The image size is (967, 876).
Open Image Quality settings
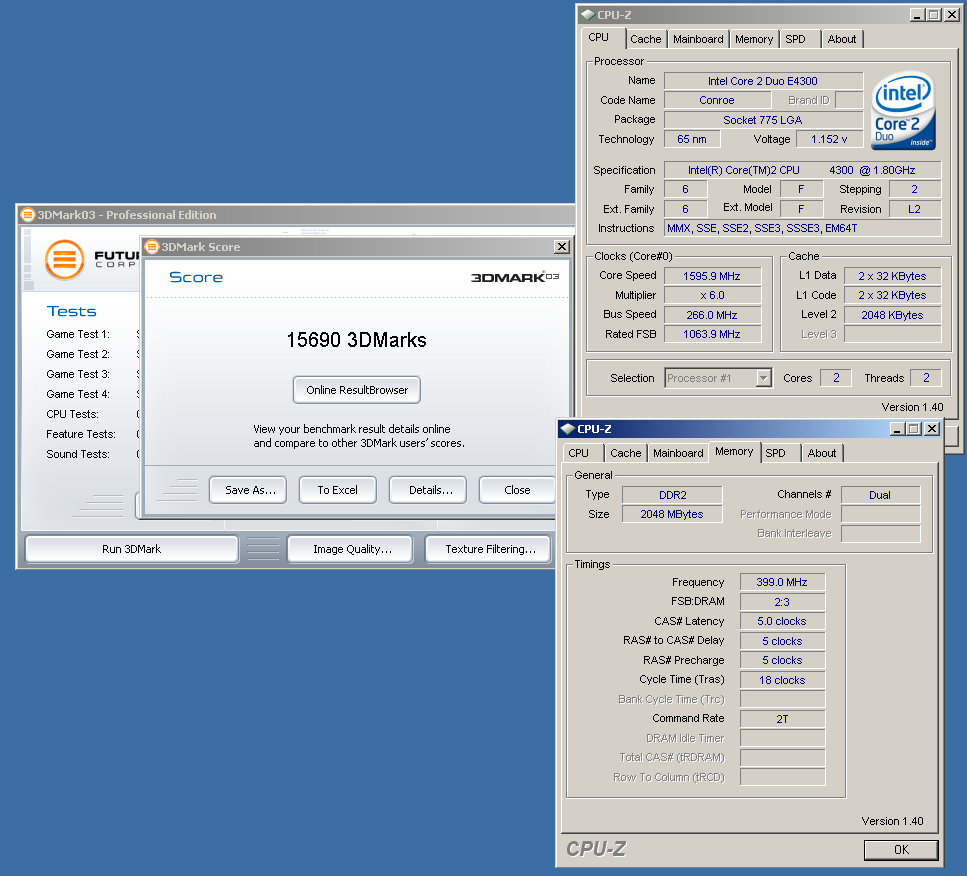point(350,549)
